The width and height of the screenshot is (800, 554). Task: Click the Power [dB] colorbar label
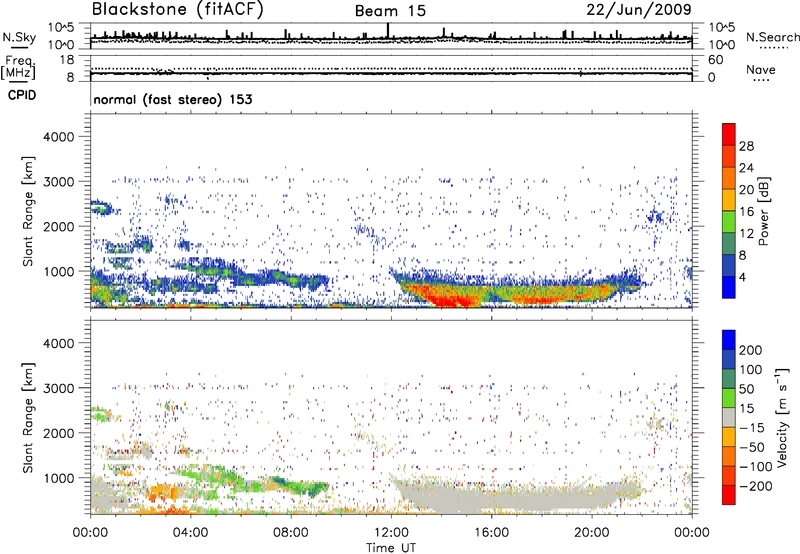tap(763, 211)
